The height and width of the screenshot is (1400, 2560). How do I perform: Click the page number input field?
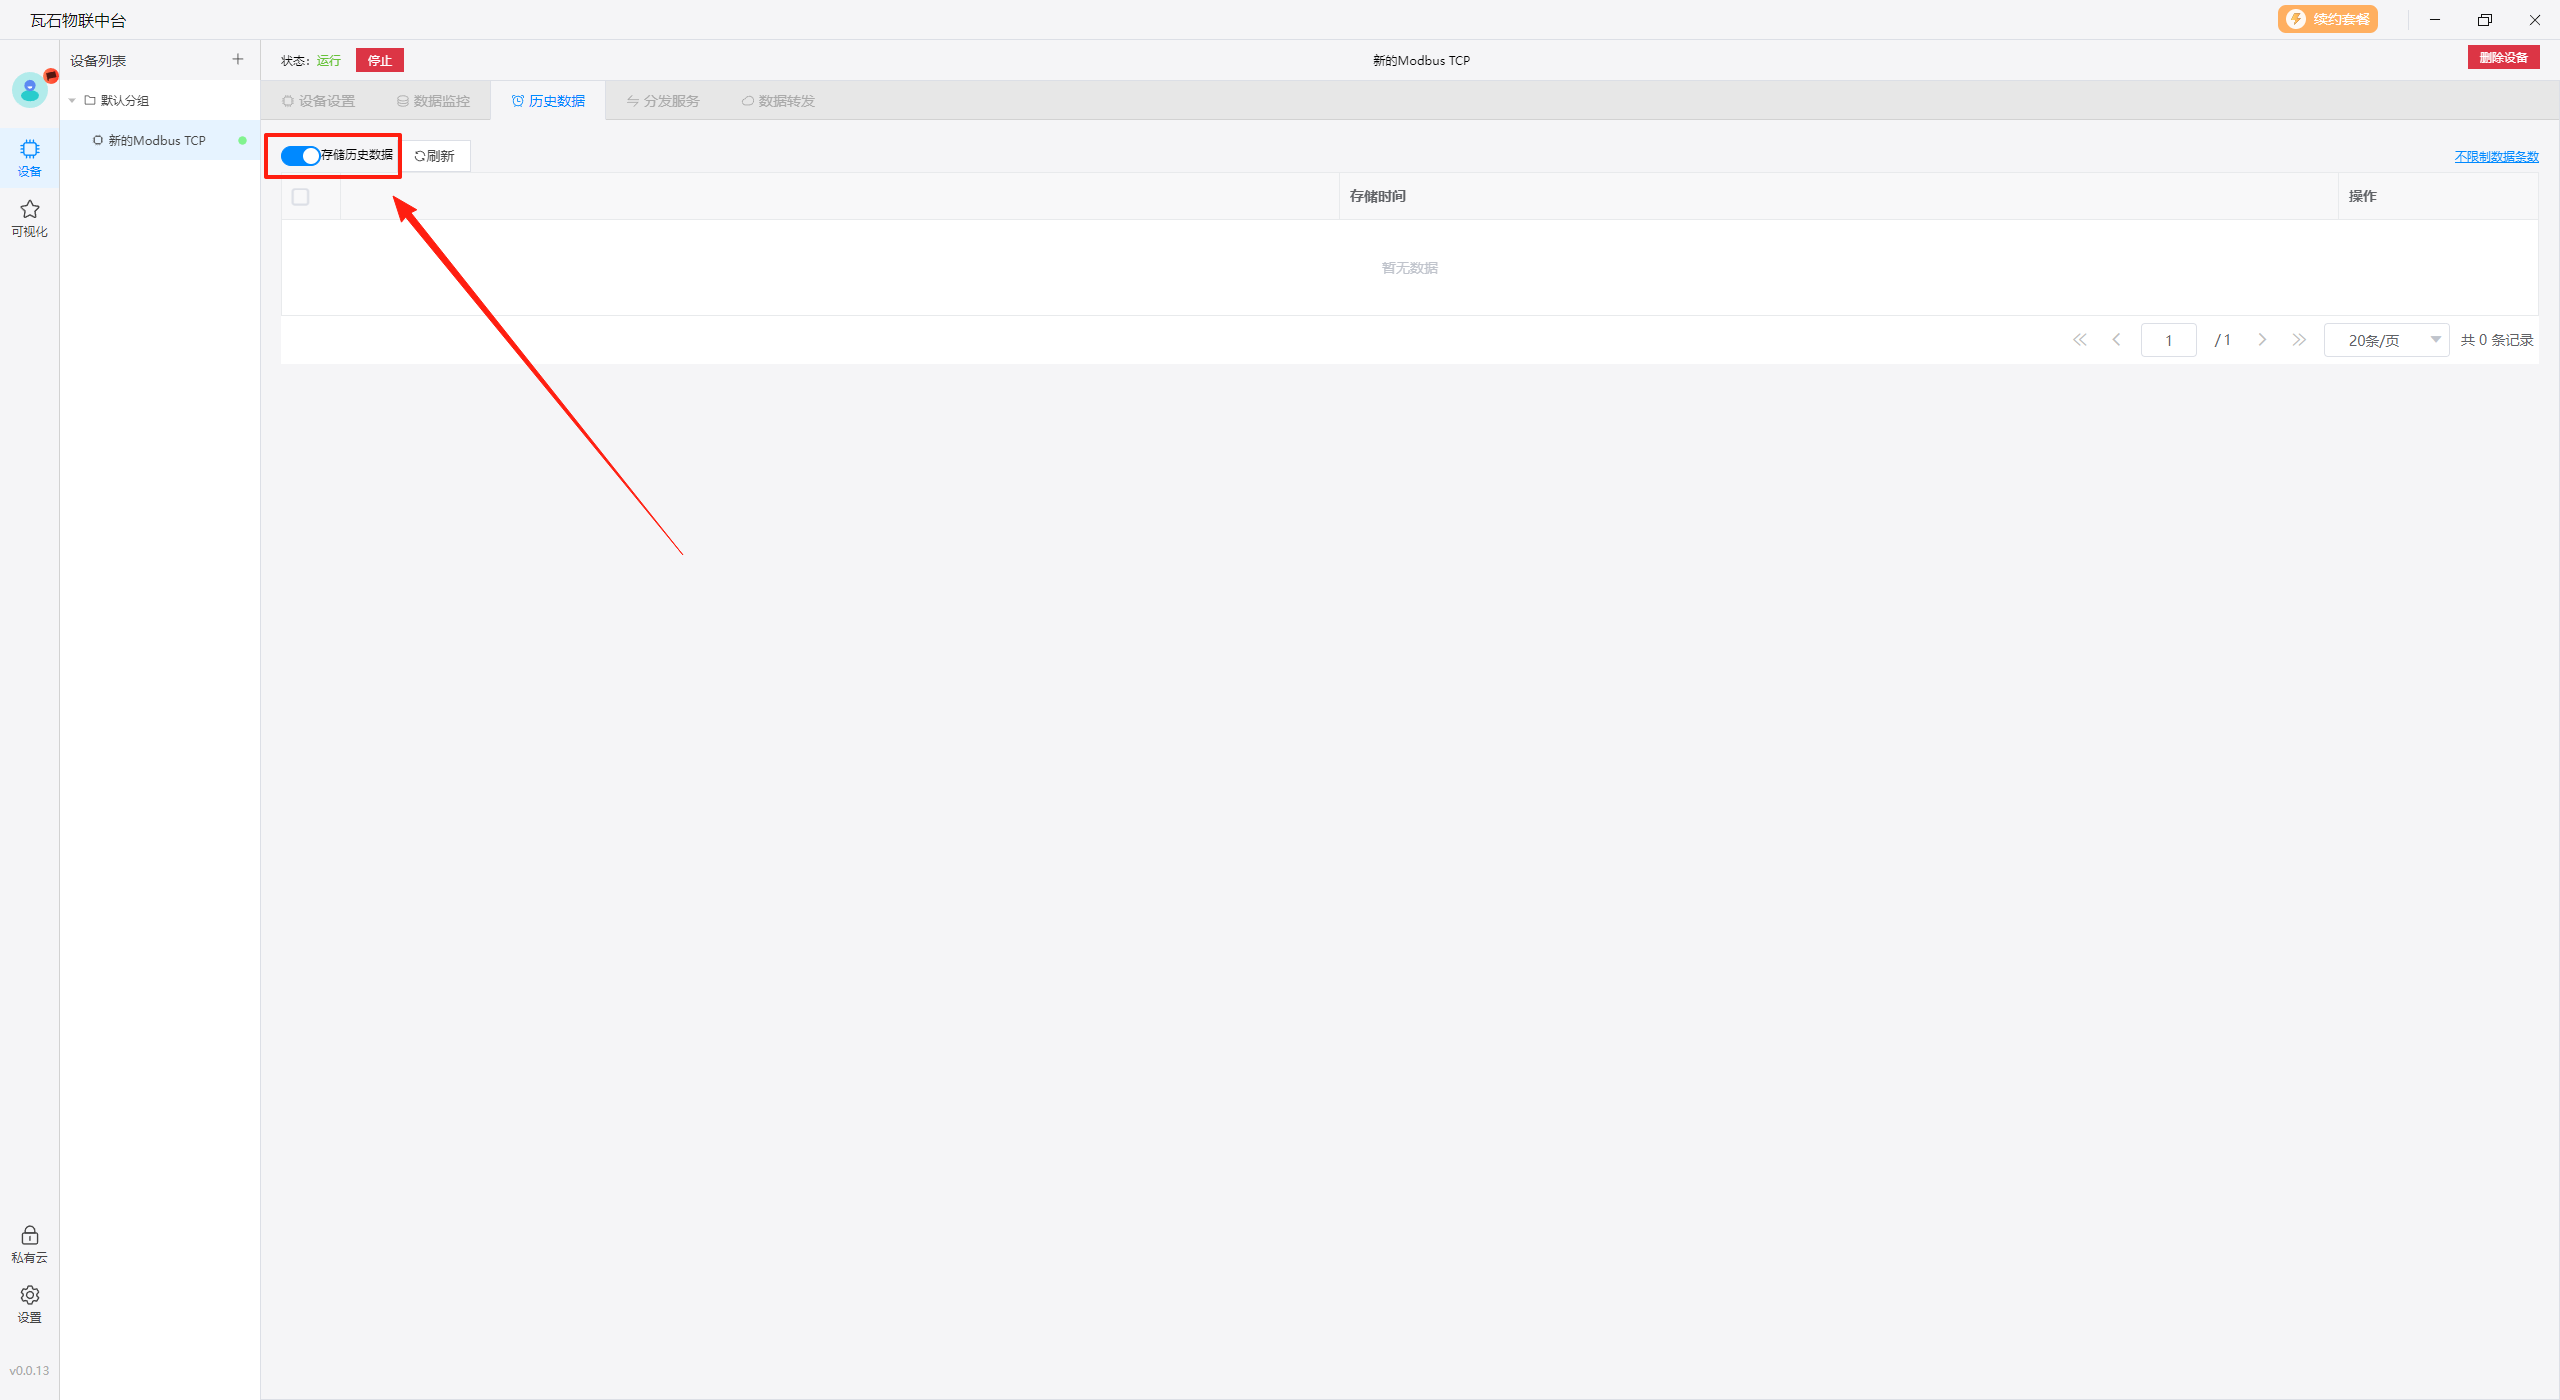click(2168, 340)
